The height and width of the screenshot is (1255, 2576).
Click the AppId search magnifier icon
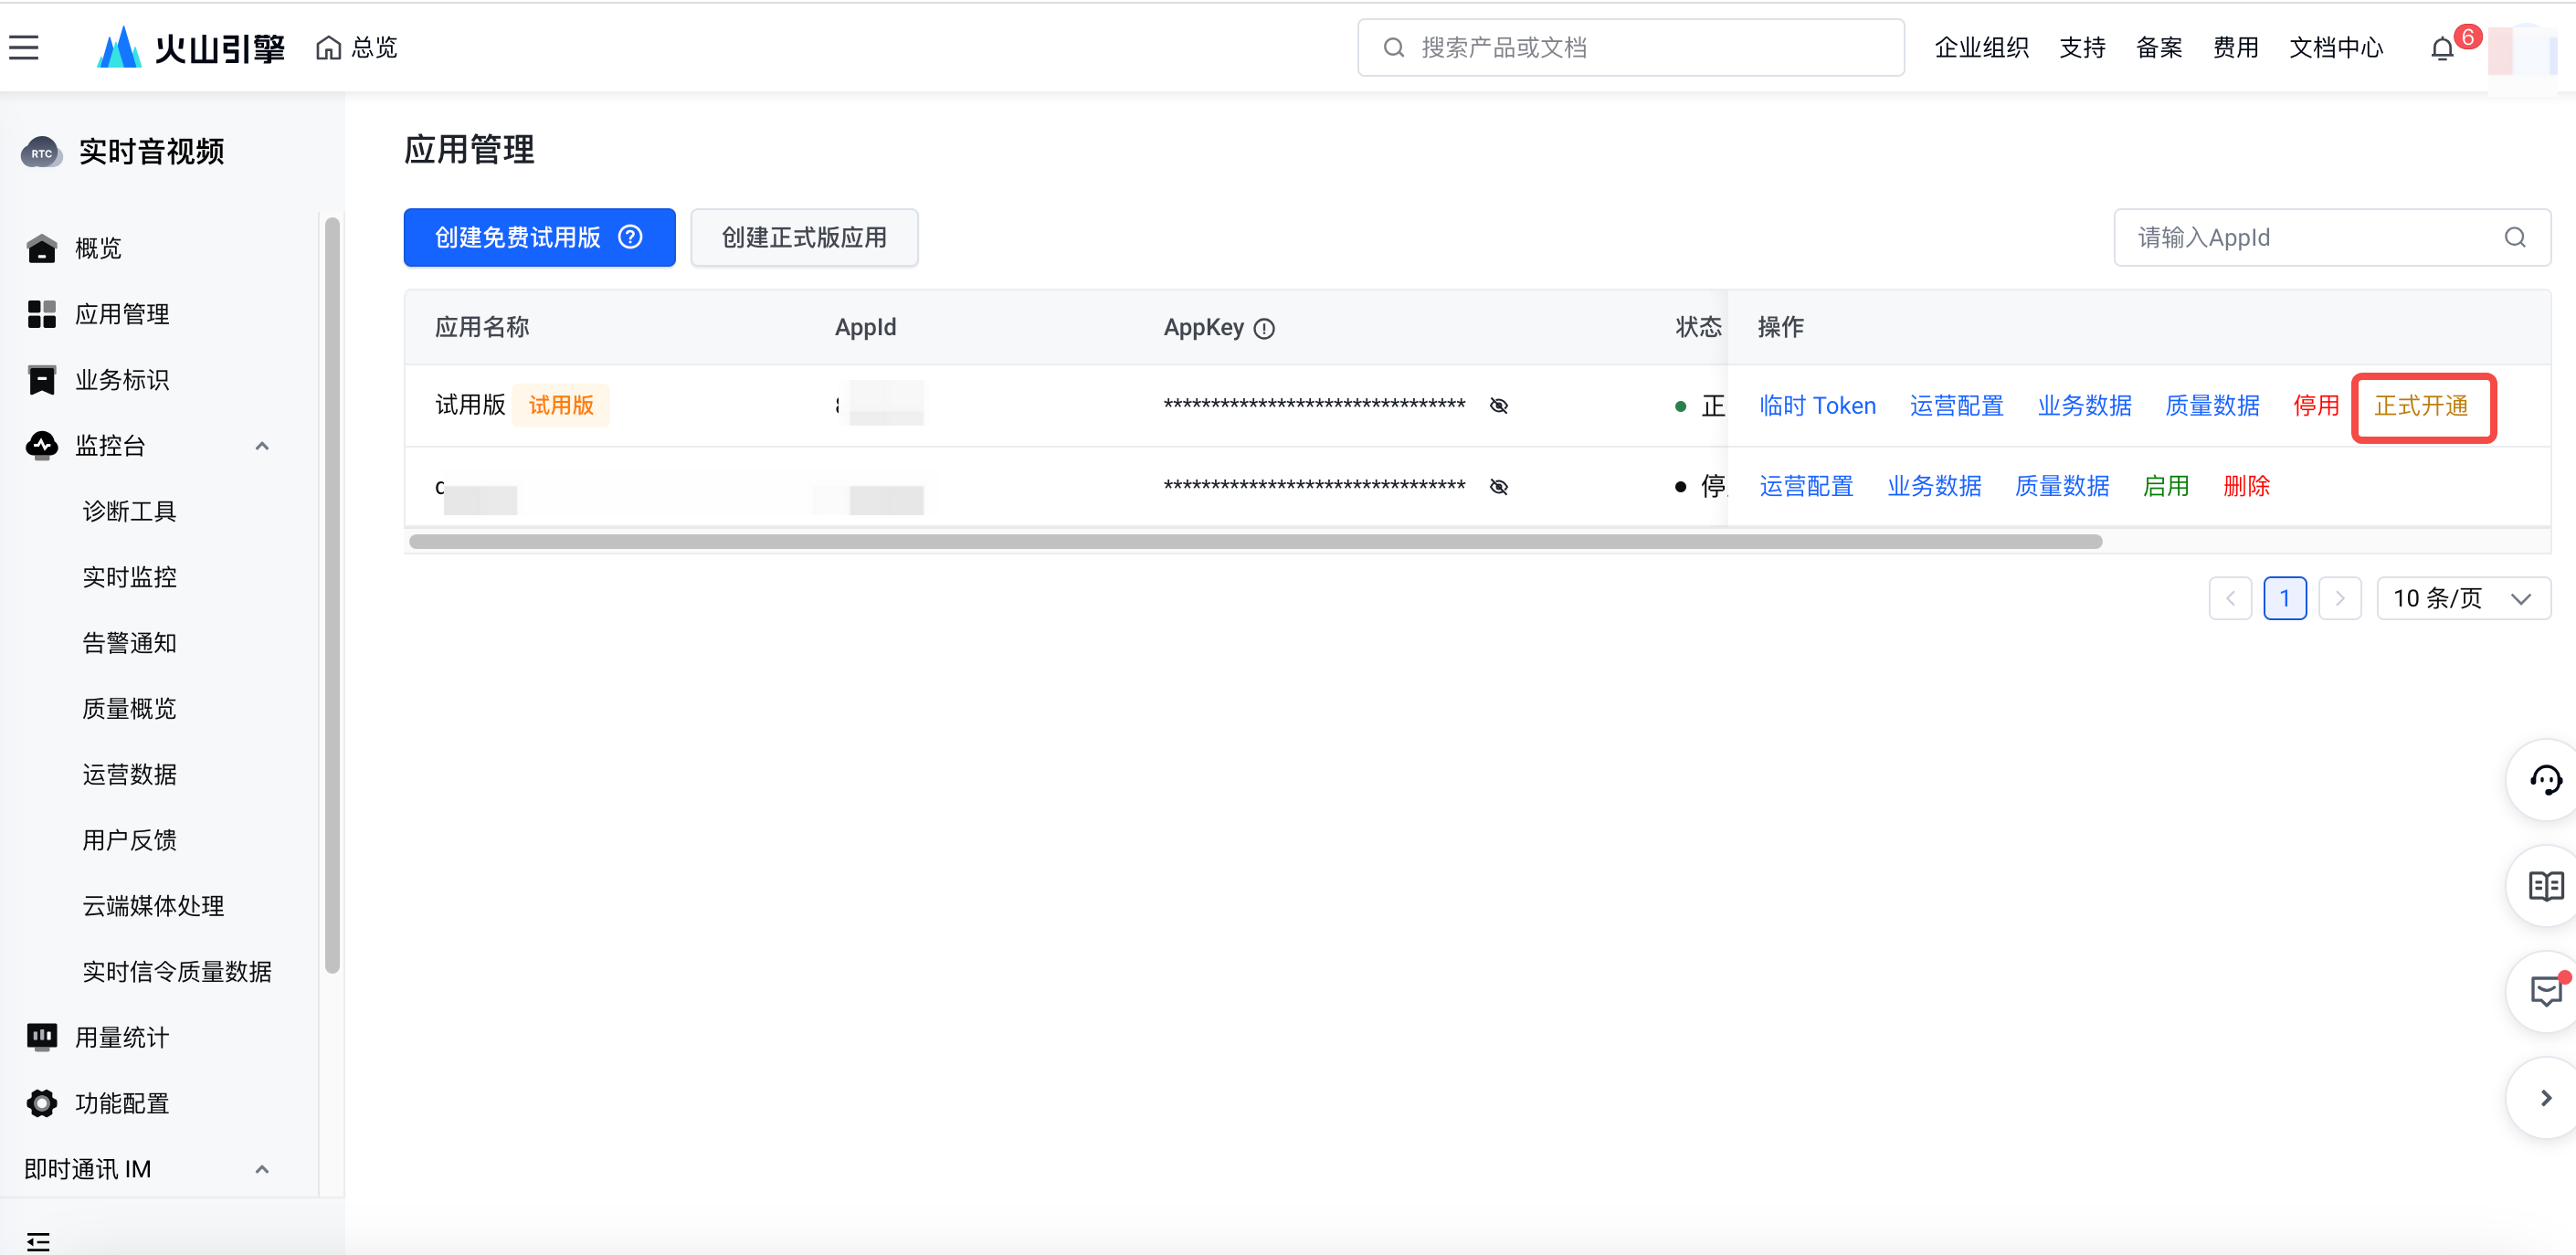(x=2514, y=237)
